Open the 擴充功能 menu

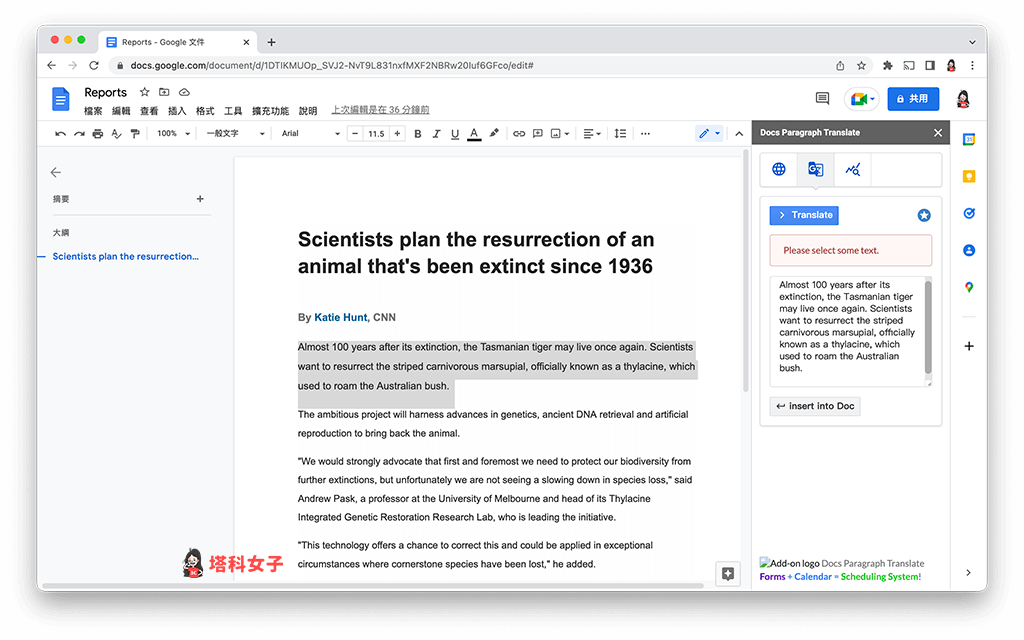(270, 111)
